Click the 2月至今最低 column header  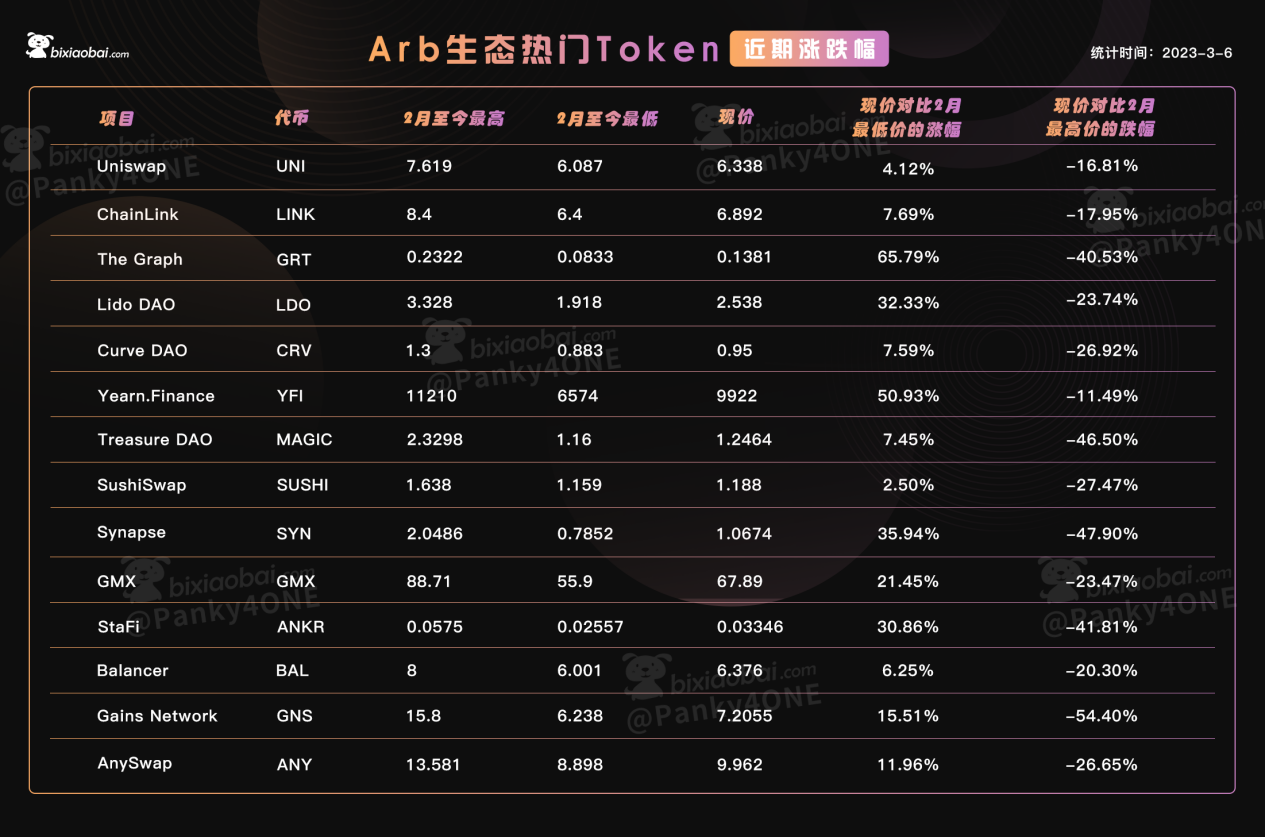[x=607, y=118]
